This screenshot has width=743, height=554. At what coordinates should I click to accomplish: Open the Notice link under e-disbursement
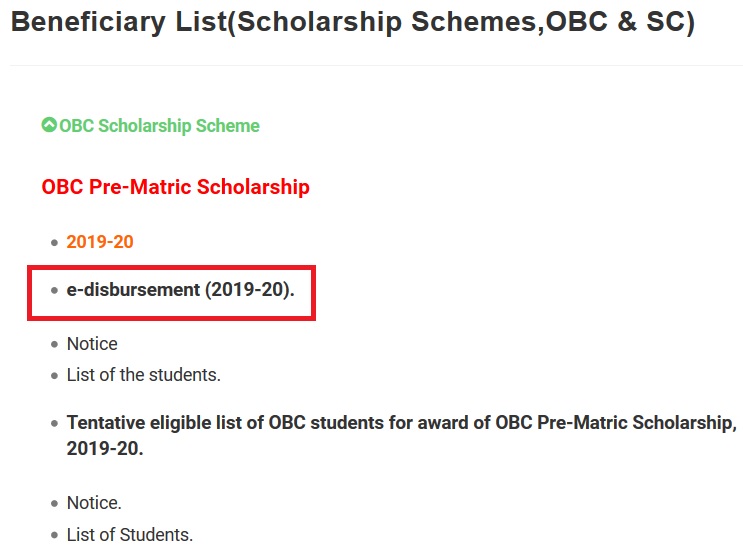(92, 344)
